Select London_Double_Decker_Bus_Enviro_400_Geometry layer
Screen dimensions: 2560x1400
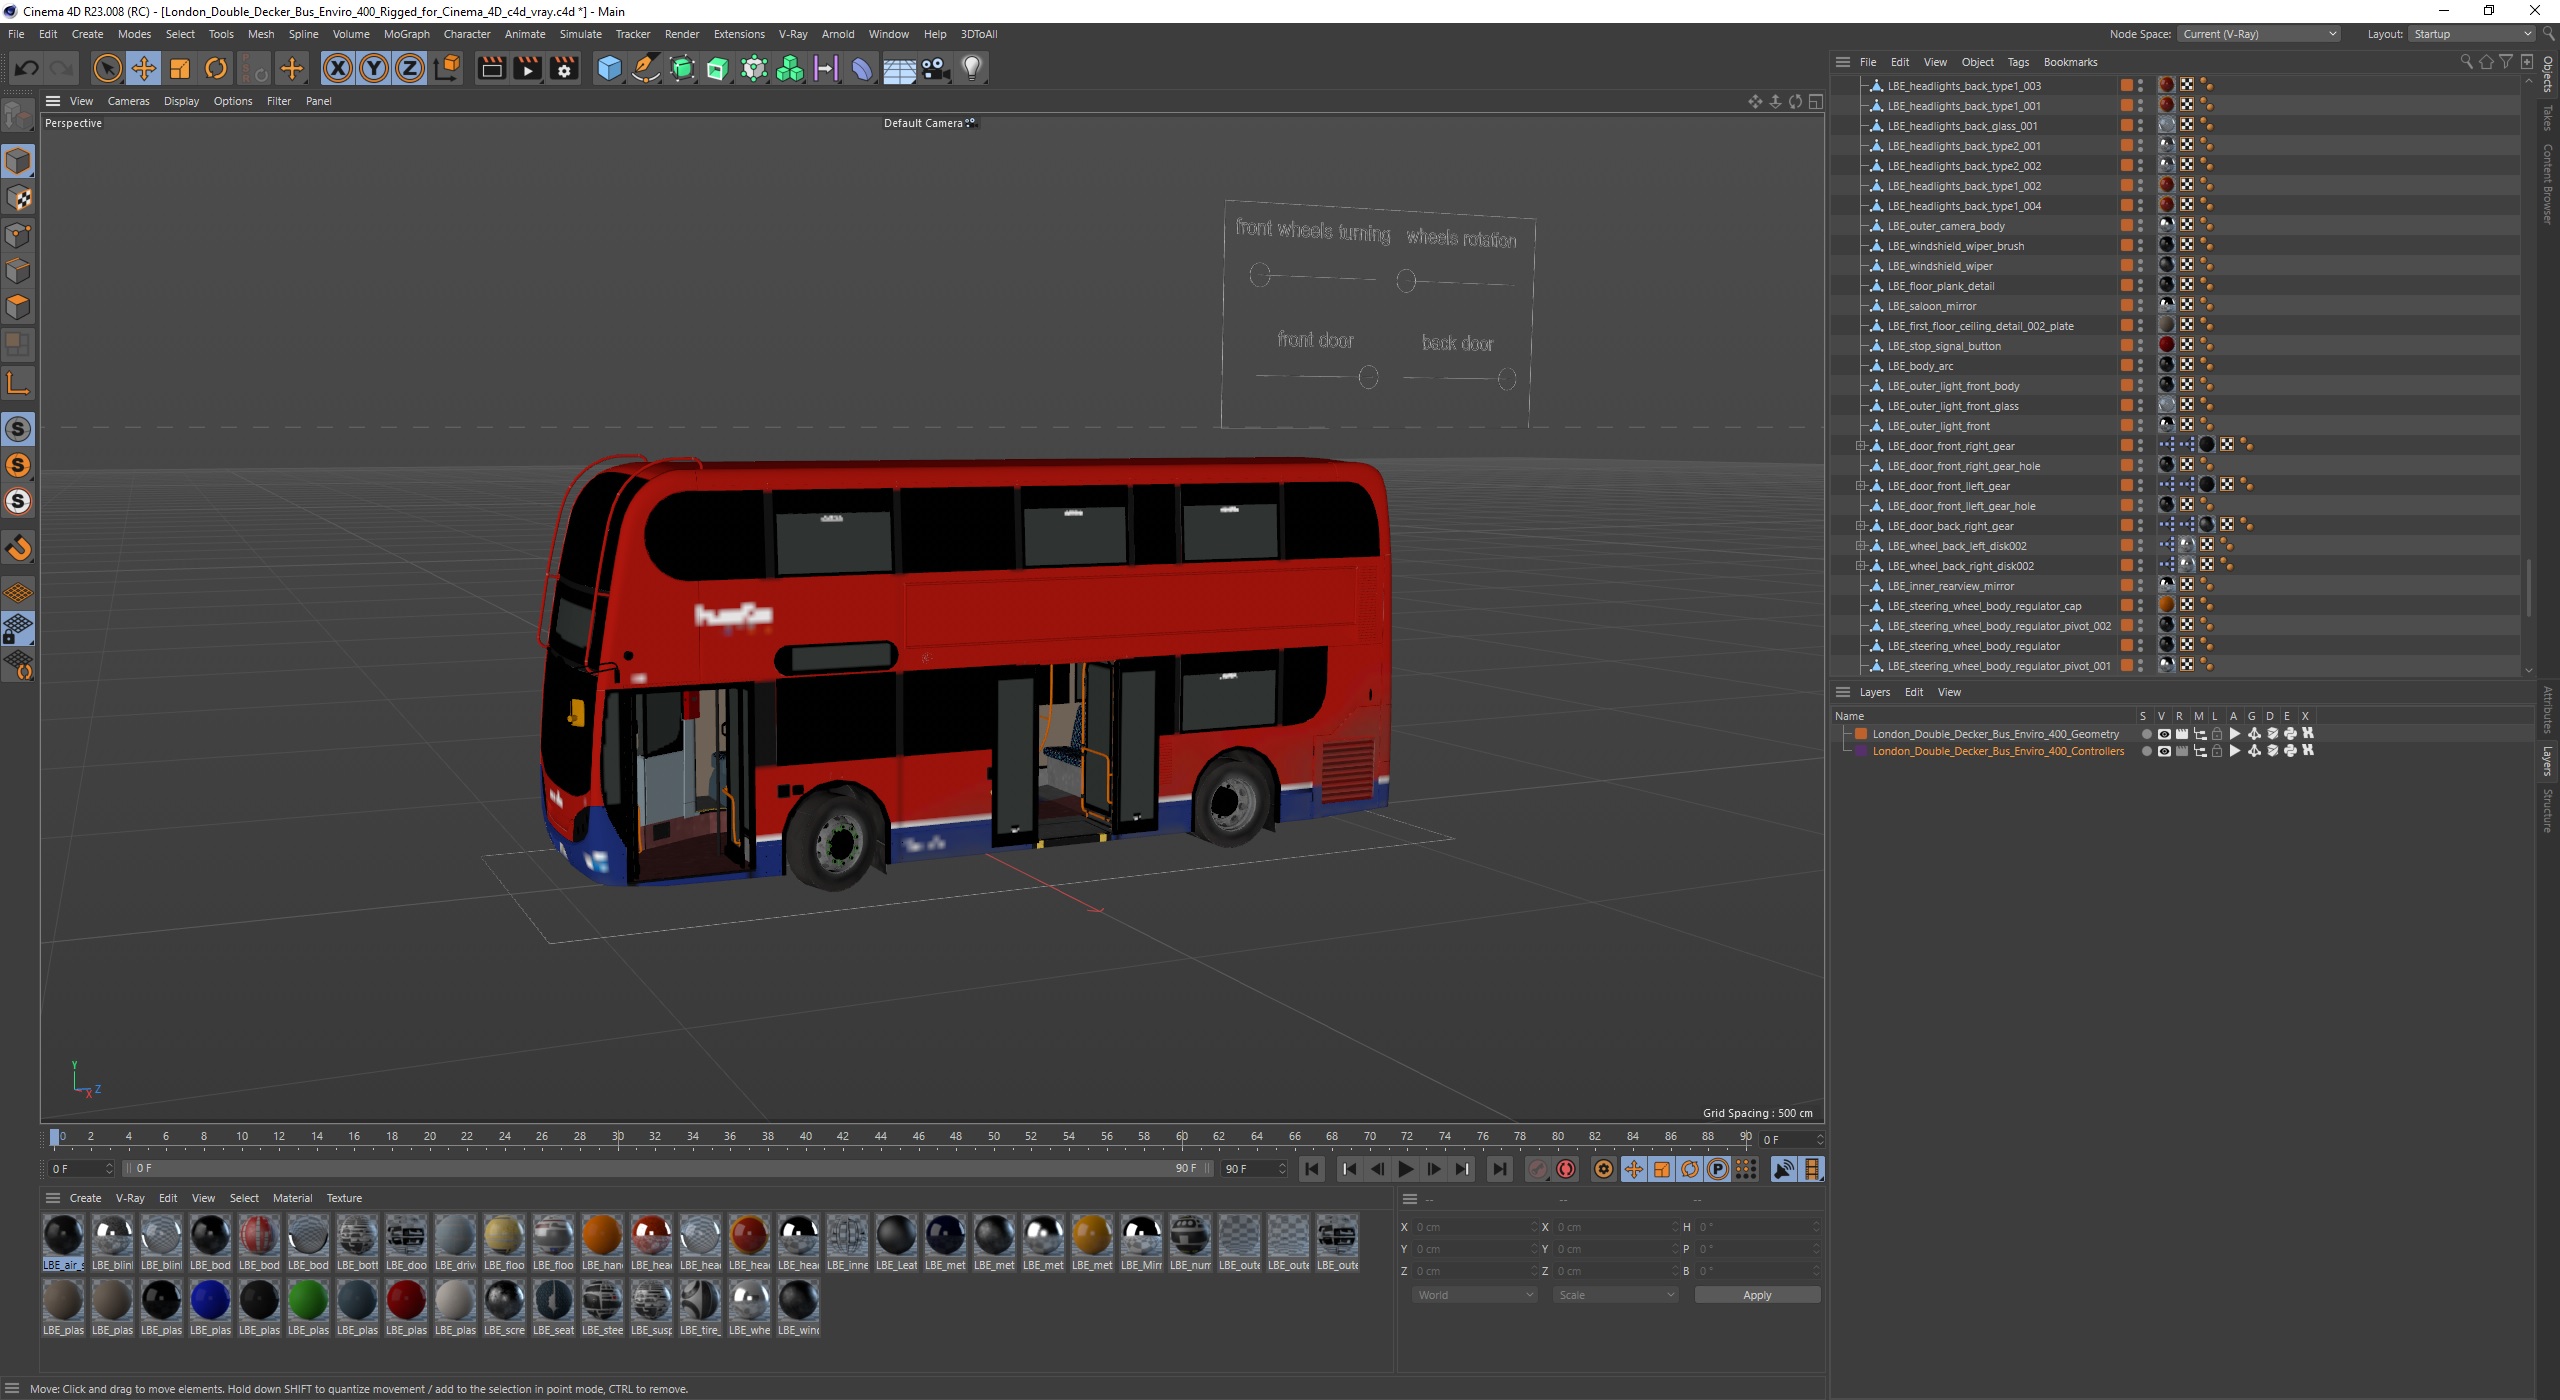click(x=1995, y=734)
